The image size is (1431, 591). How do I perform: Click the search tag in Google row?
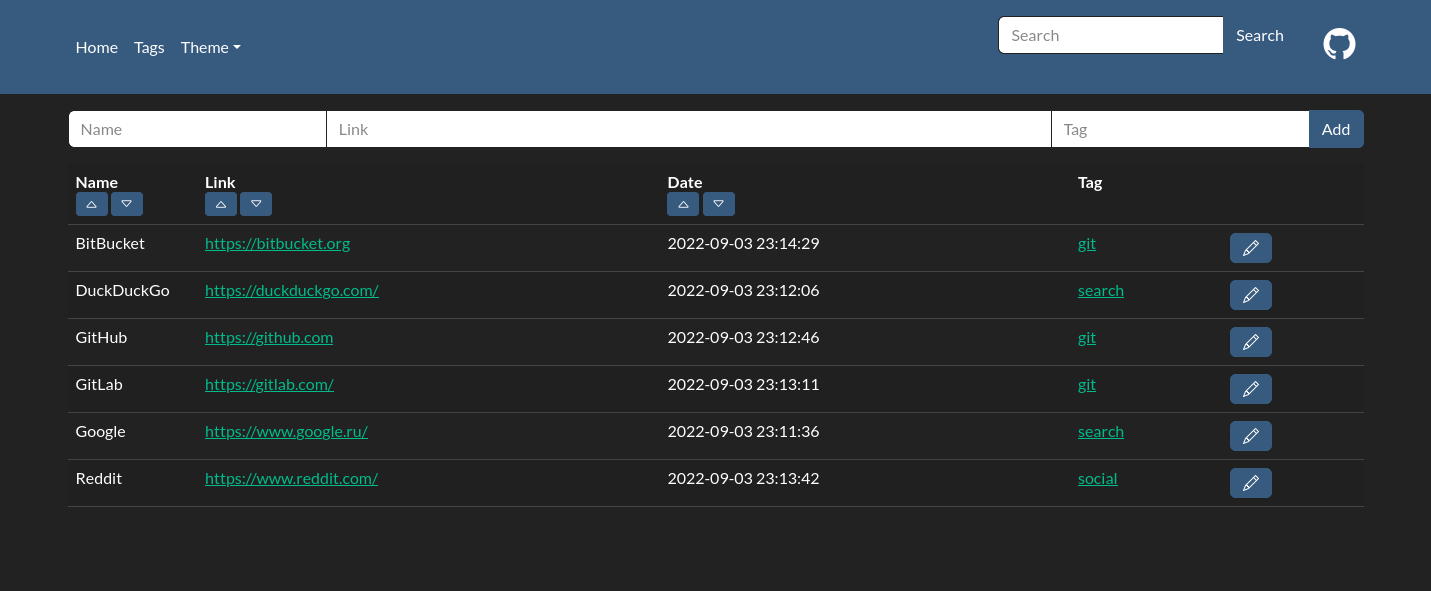[1101, 431]
